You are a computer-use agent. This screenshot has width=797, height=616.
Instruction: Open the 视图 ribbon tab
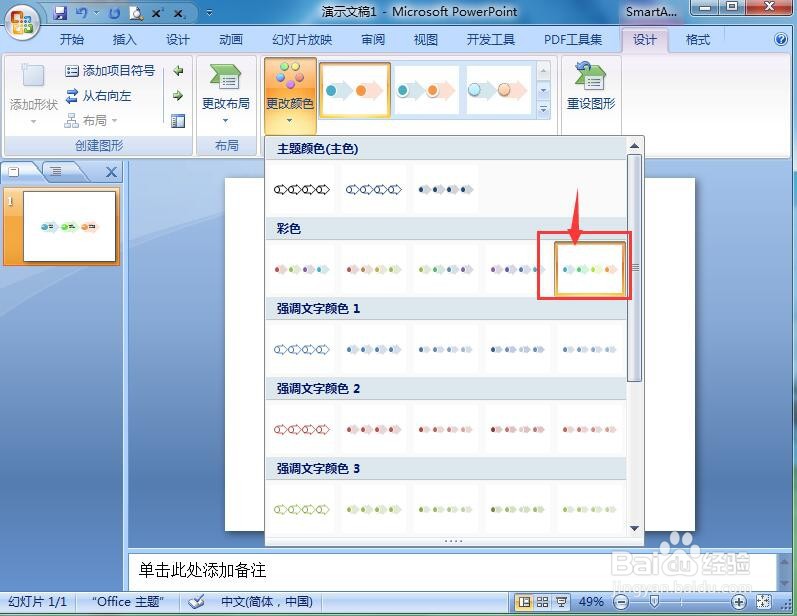425,39
